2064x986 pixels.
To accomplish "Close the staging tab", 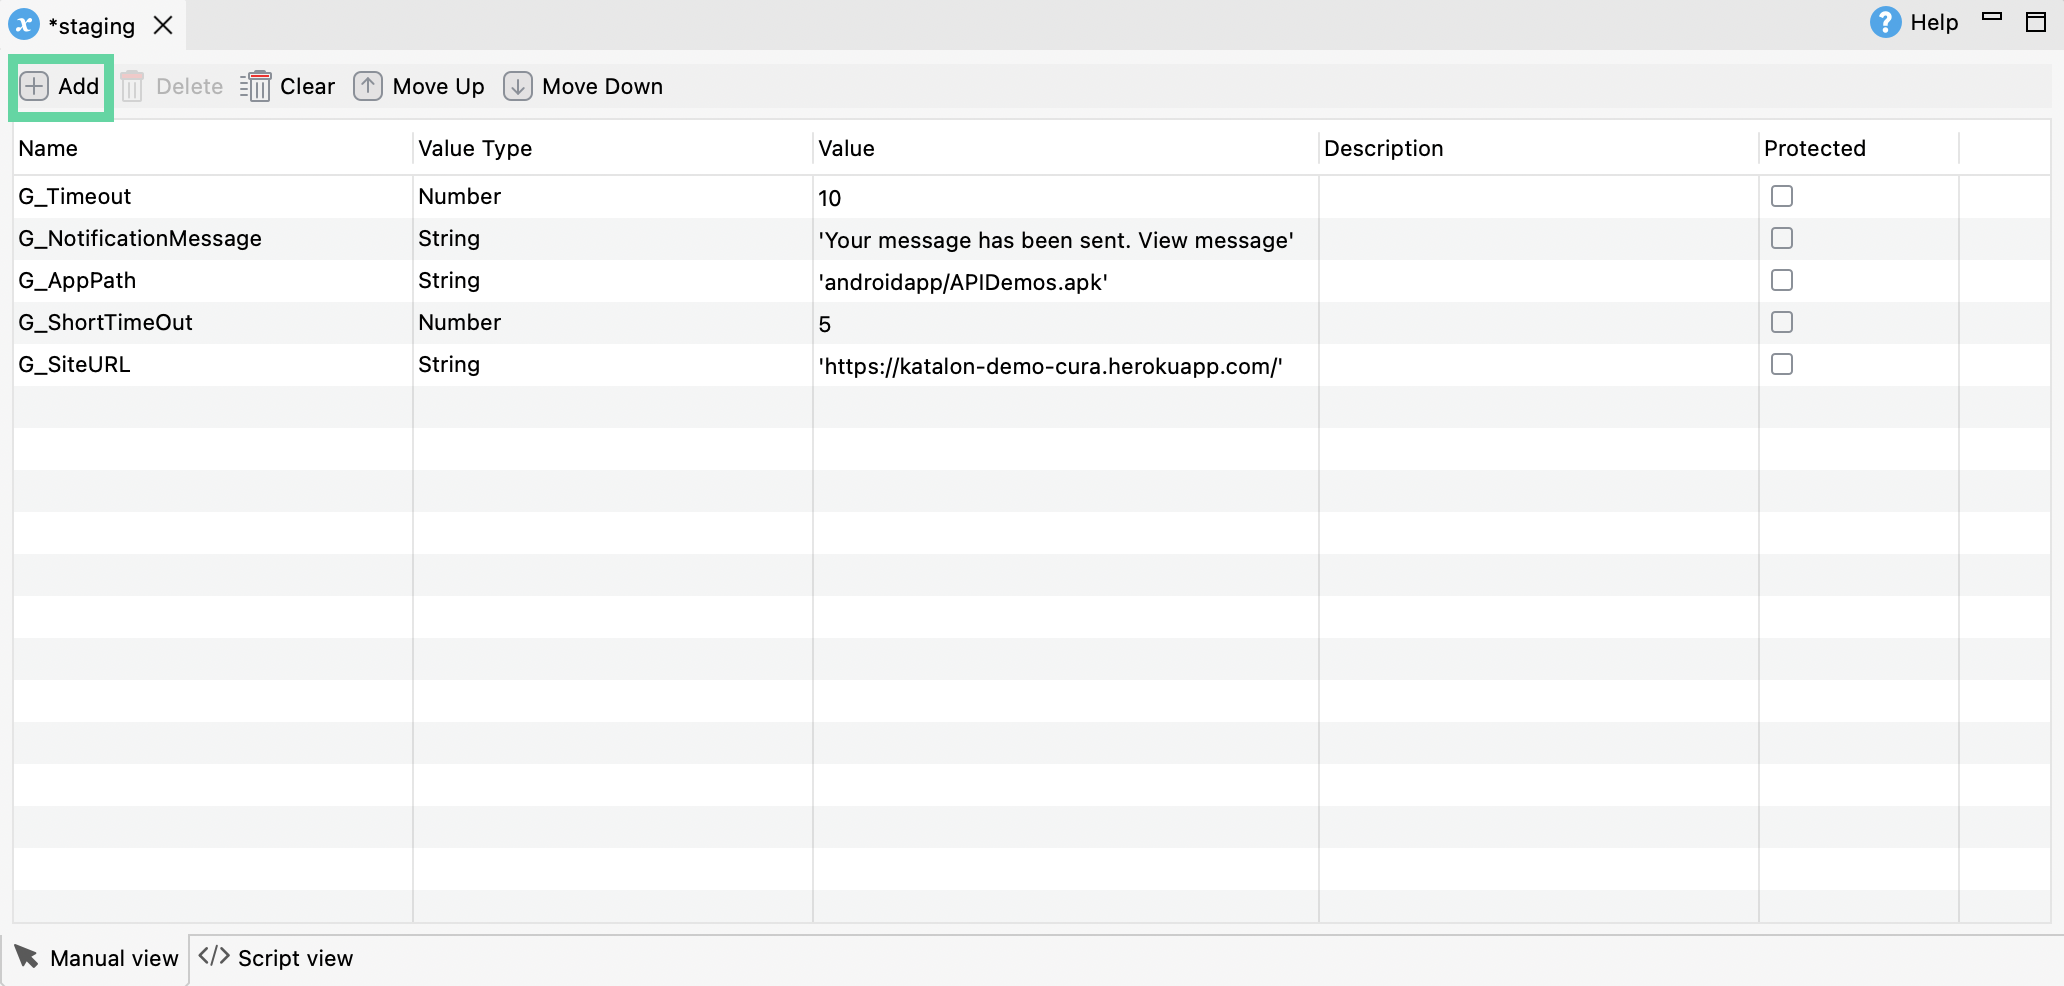I will click(163, 25).
